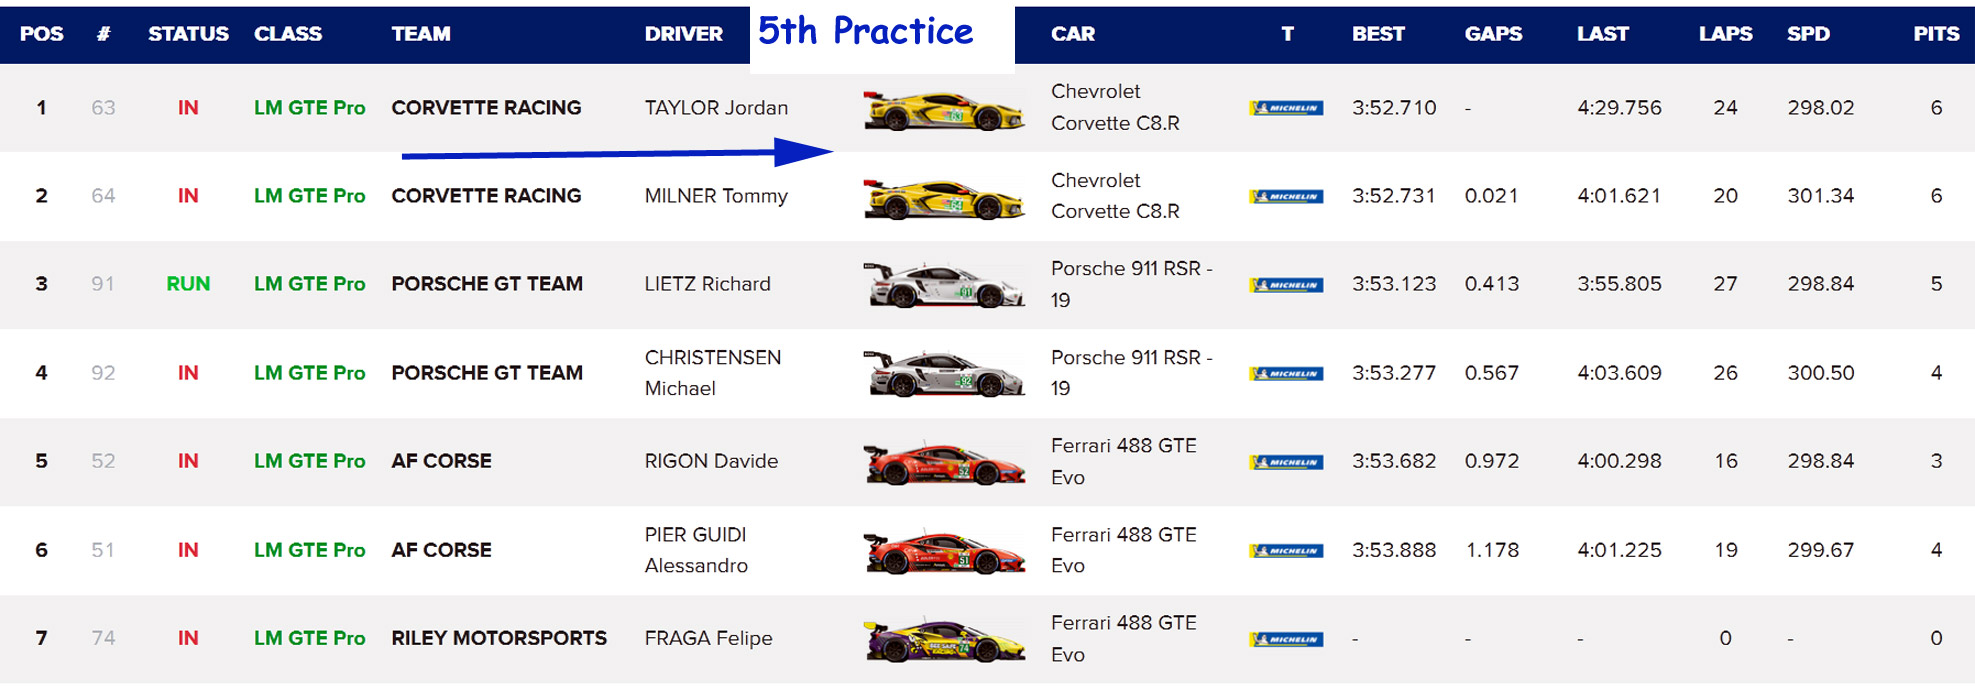Click the purple #74 Ferrari car image
Image resolution: width=1975 pixels, height=690 pixels.
pos(943,640)
